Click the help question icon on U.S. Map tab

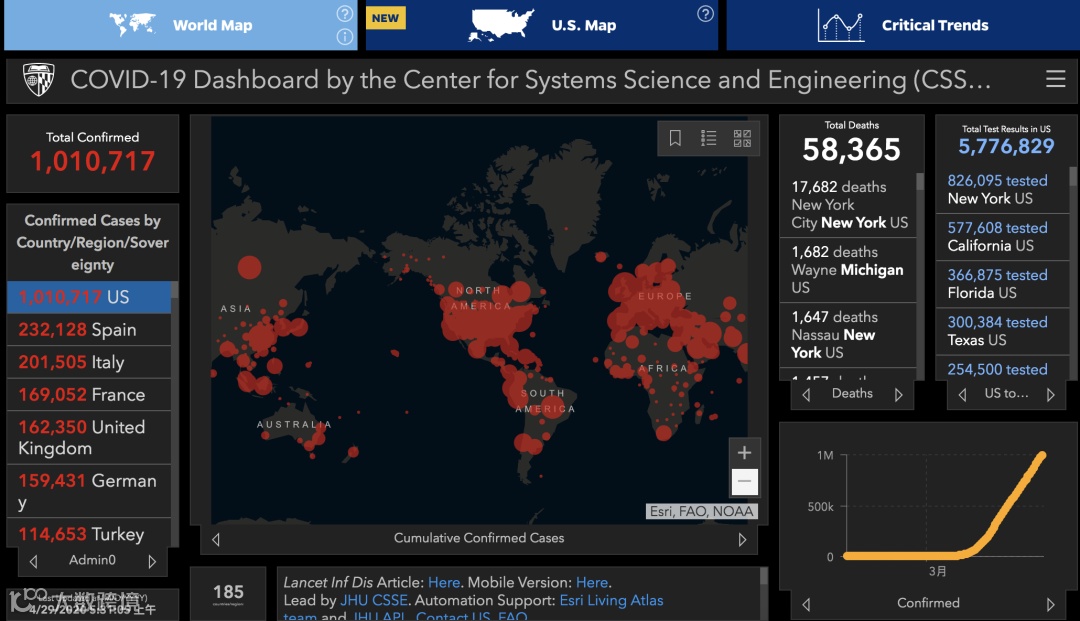click(705, 13)
